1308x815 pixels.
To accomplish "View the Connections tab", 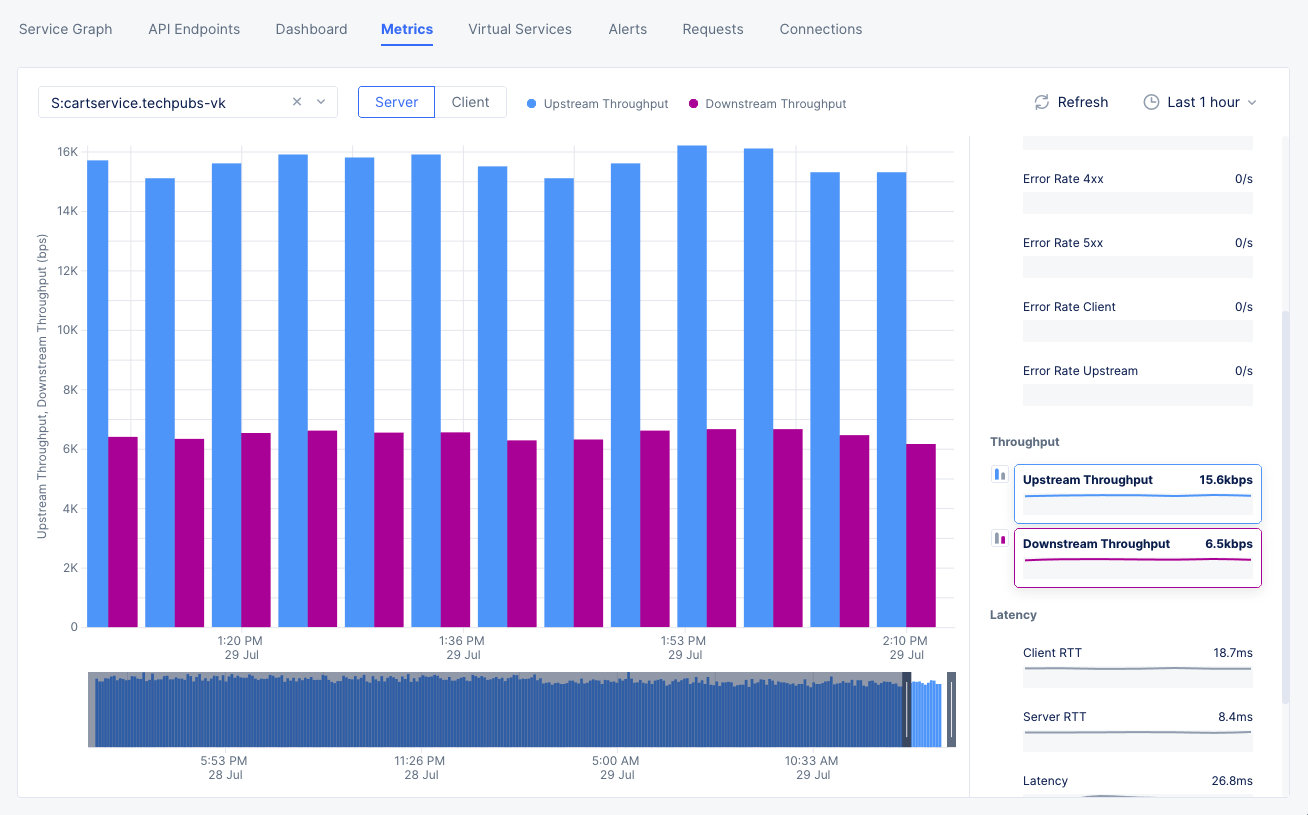I will 821,29.
